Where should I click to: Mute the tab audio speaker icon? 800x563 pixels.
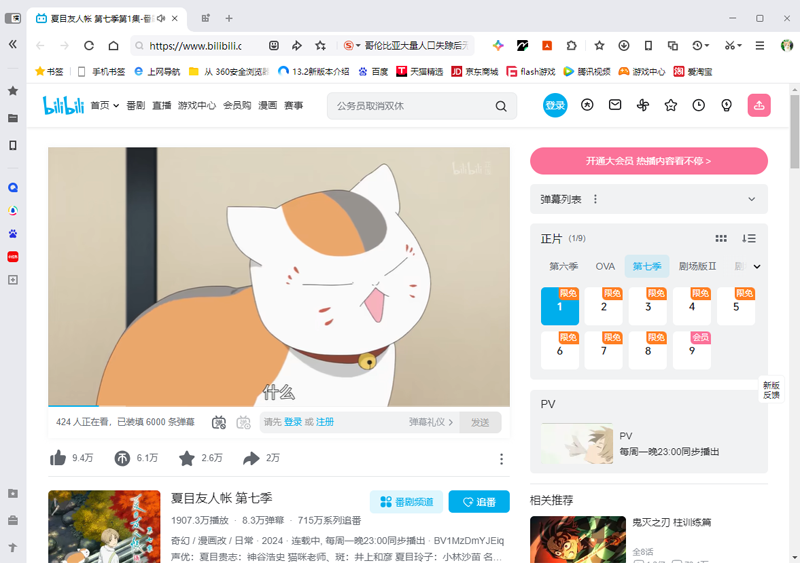161,18
